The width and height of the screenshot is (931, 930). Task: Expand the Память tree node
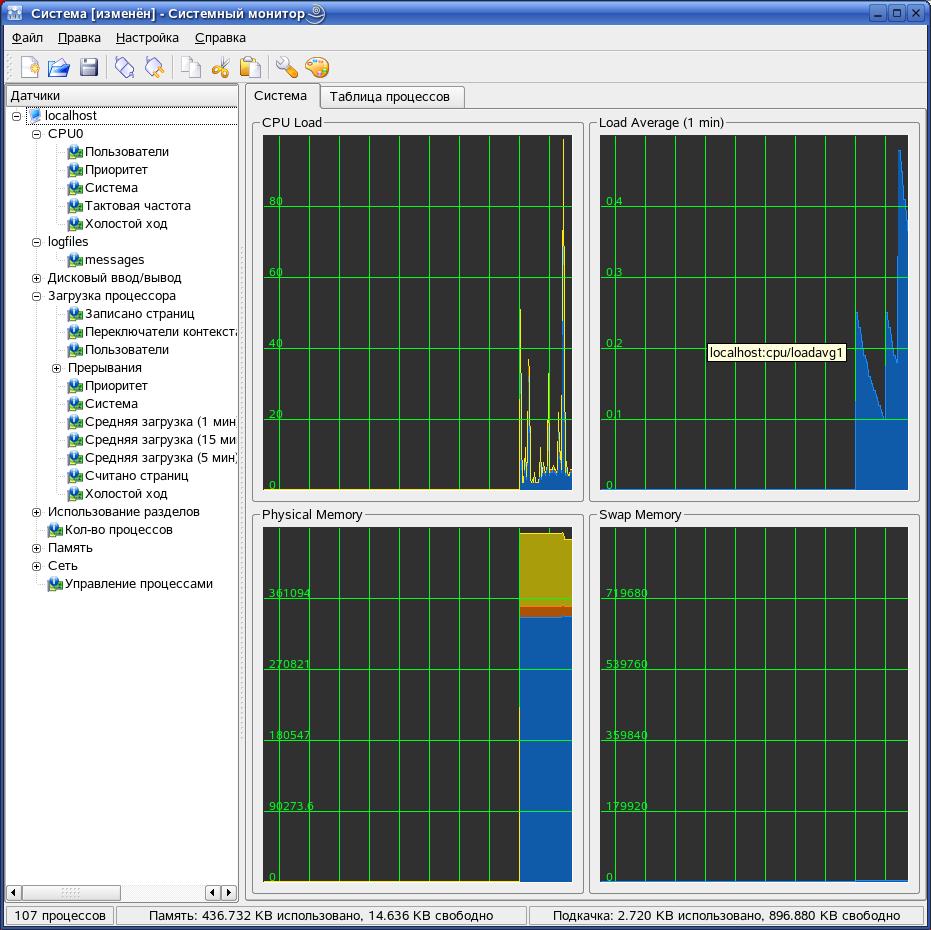[37, 548]
